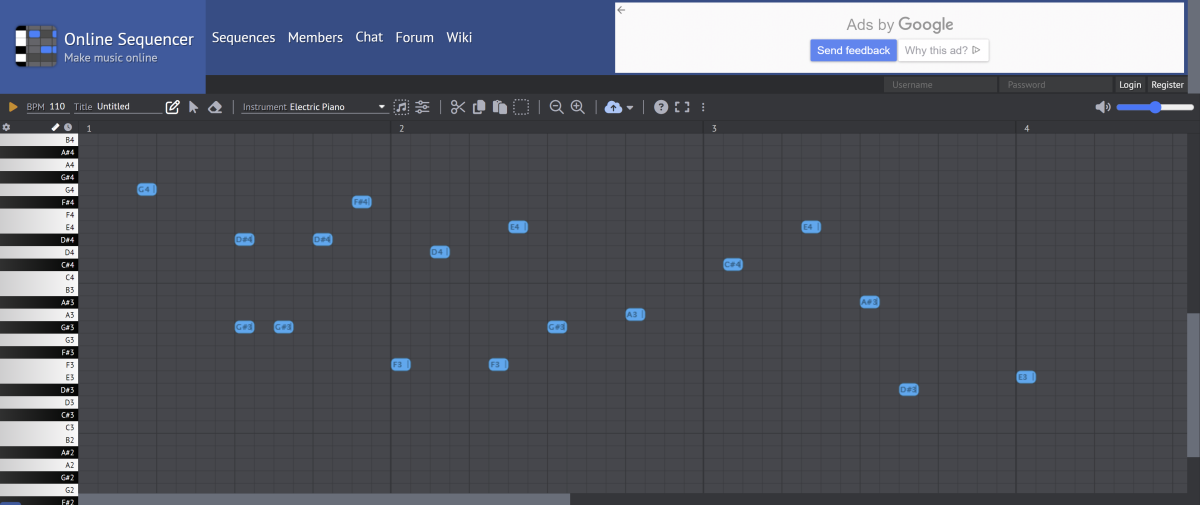Expand the cloud upload dropdown arrow
This screenshot has height=505, width=1200.
pos(630,108)
